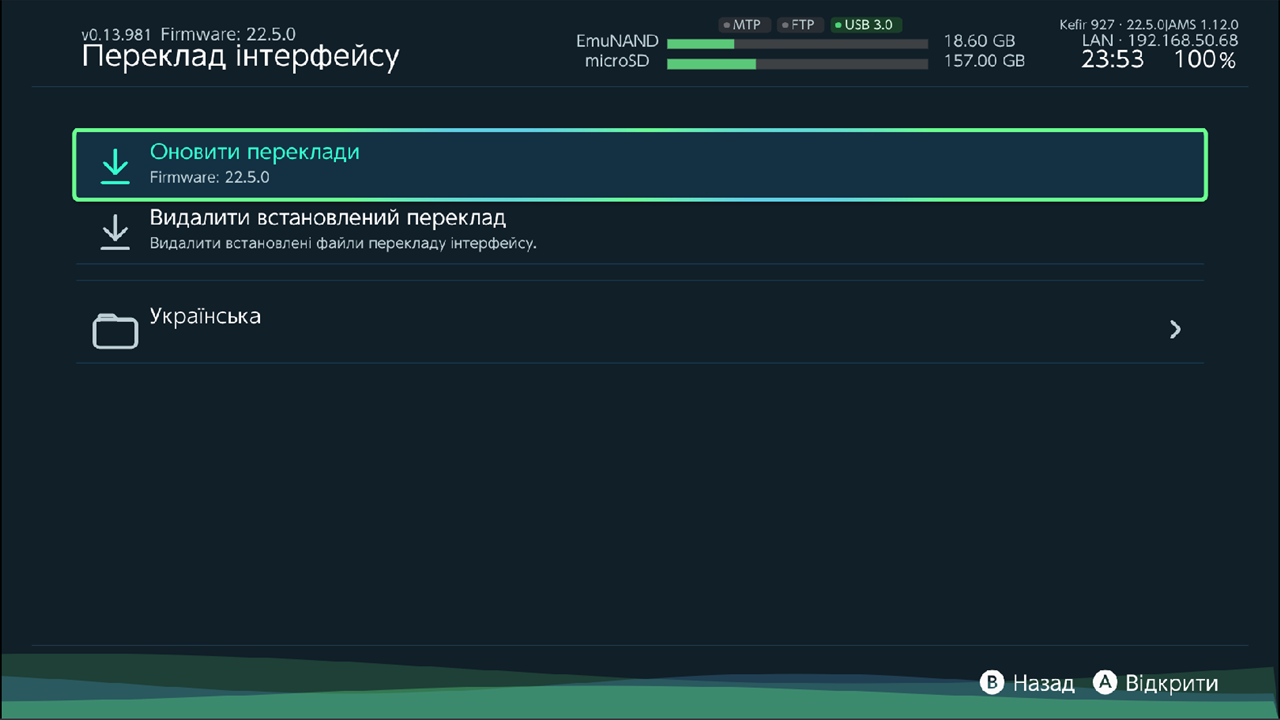
Task: Click Firmware: 22.5.0 subtitle under Оновити переклади
Action: (x=210, y=178)
